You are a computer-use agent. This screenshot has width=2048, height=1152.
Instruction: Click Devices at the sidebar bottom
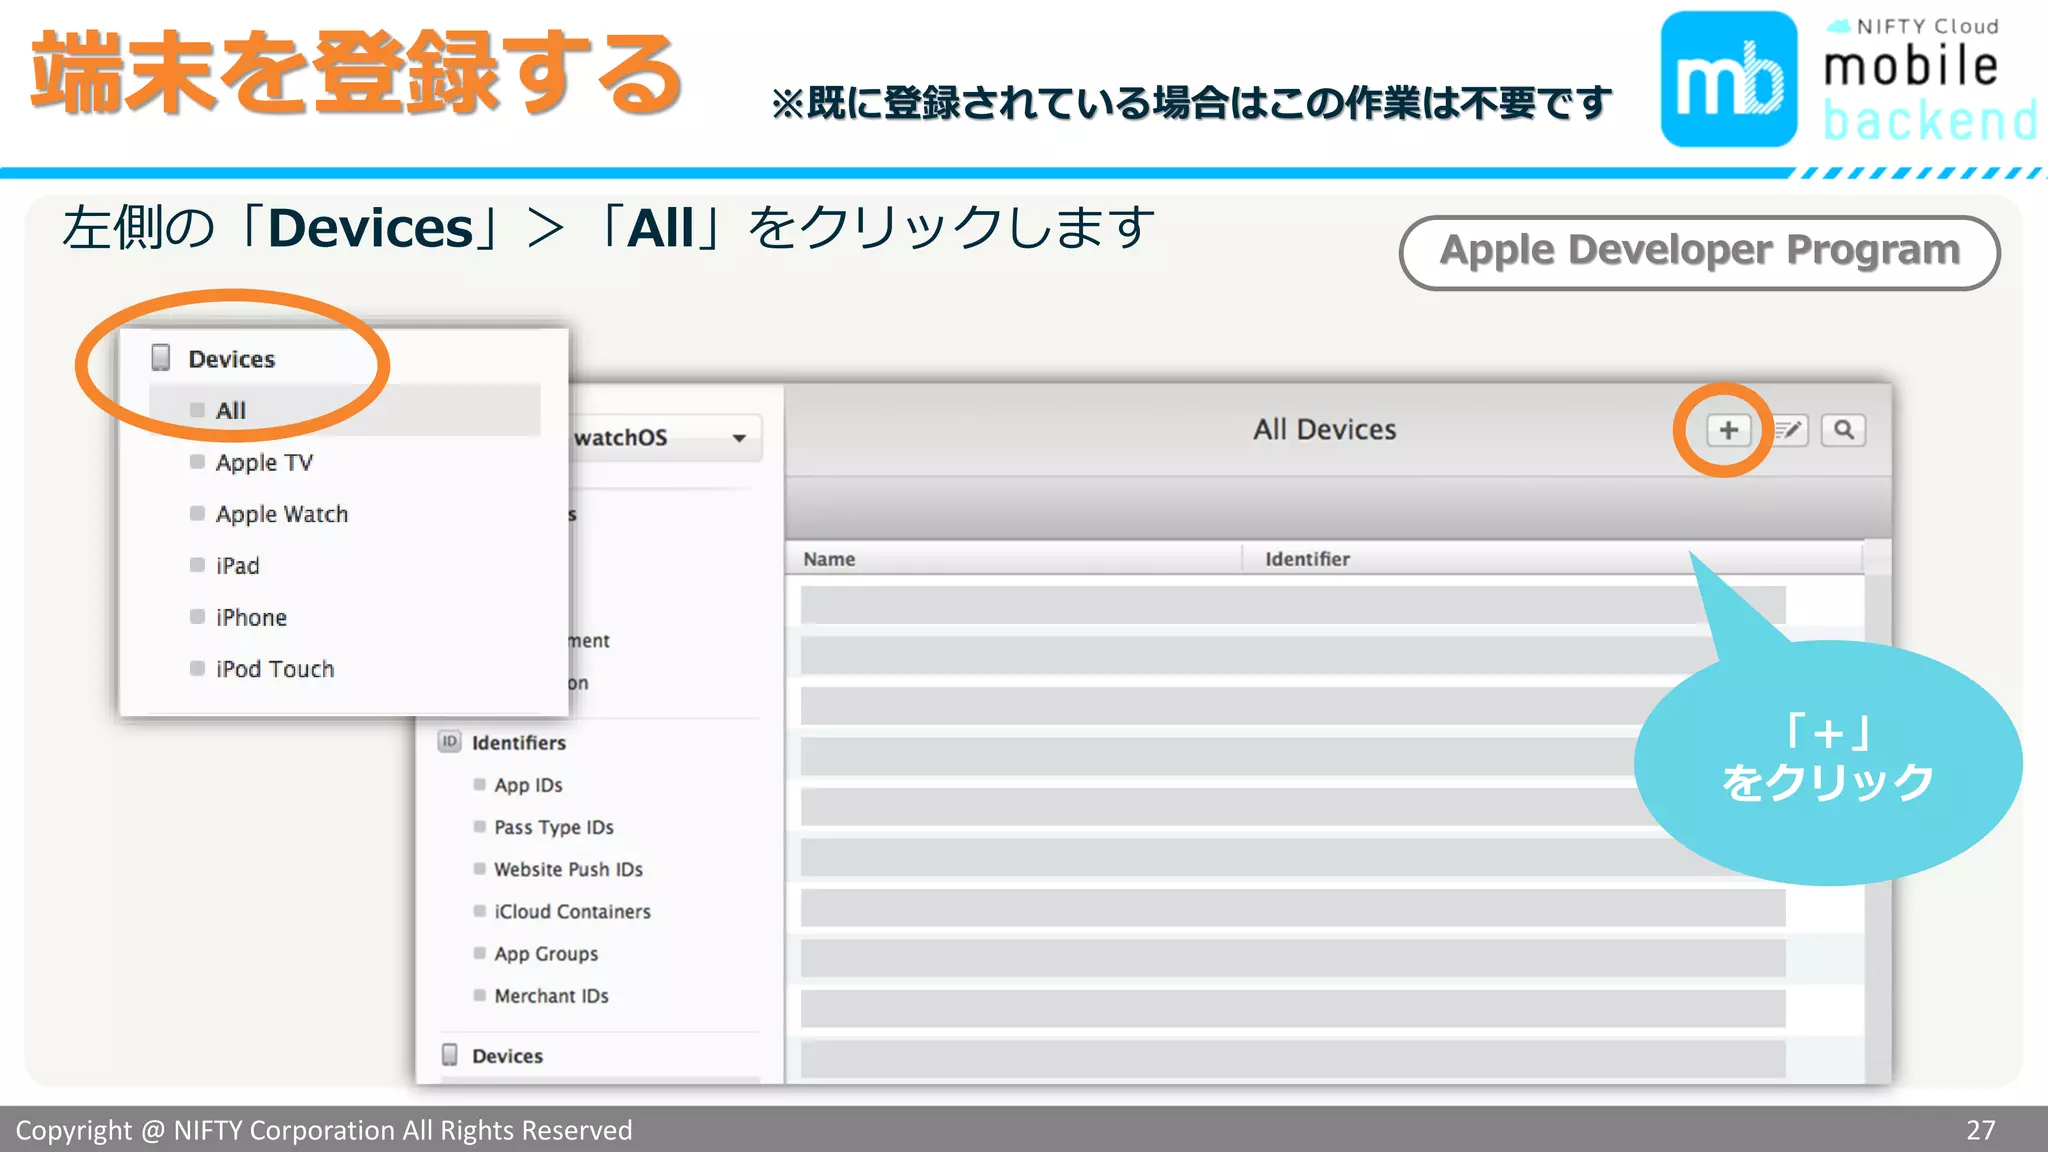(x=508, y=1056)
